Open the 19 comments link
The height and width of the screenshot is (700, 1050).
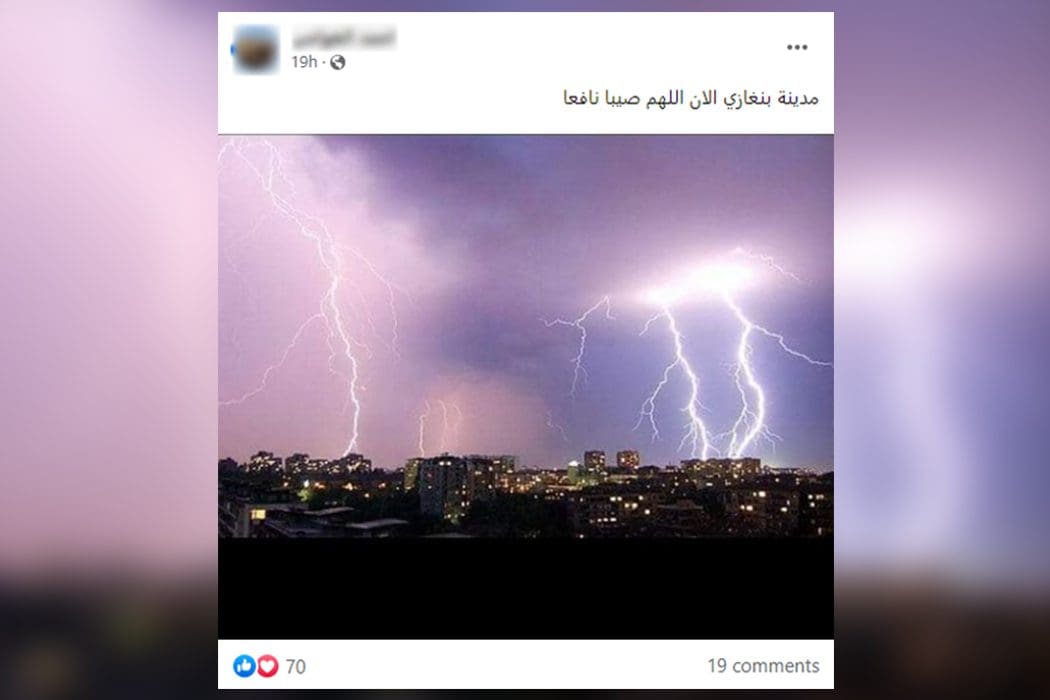pyautogui.click(x=763, y=665)
